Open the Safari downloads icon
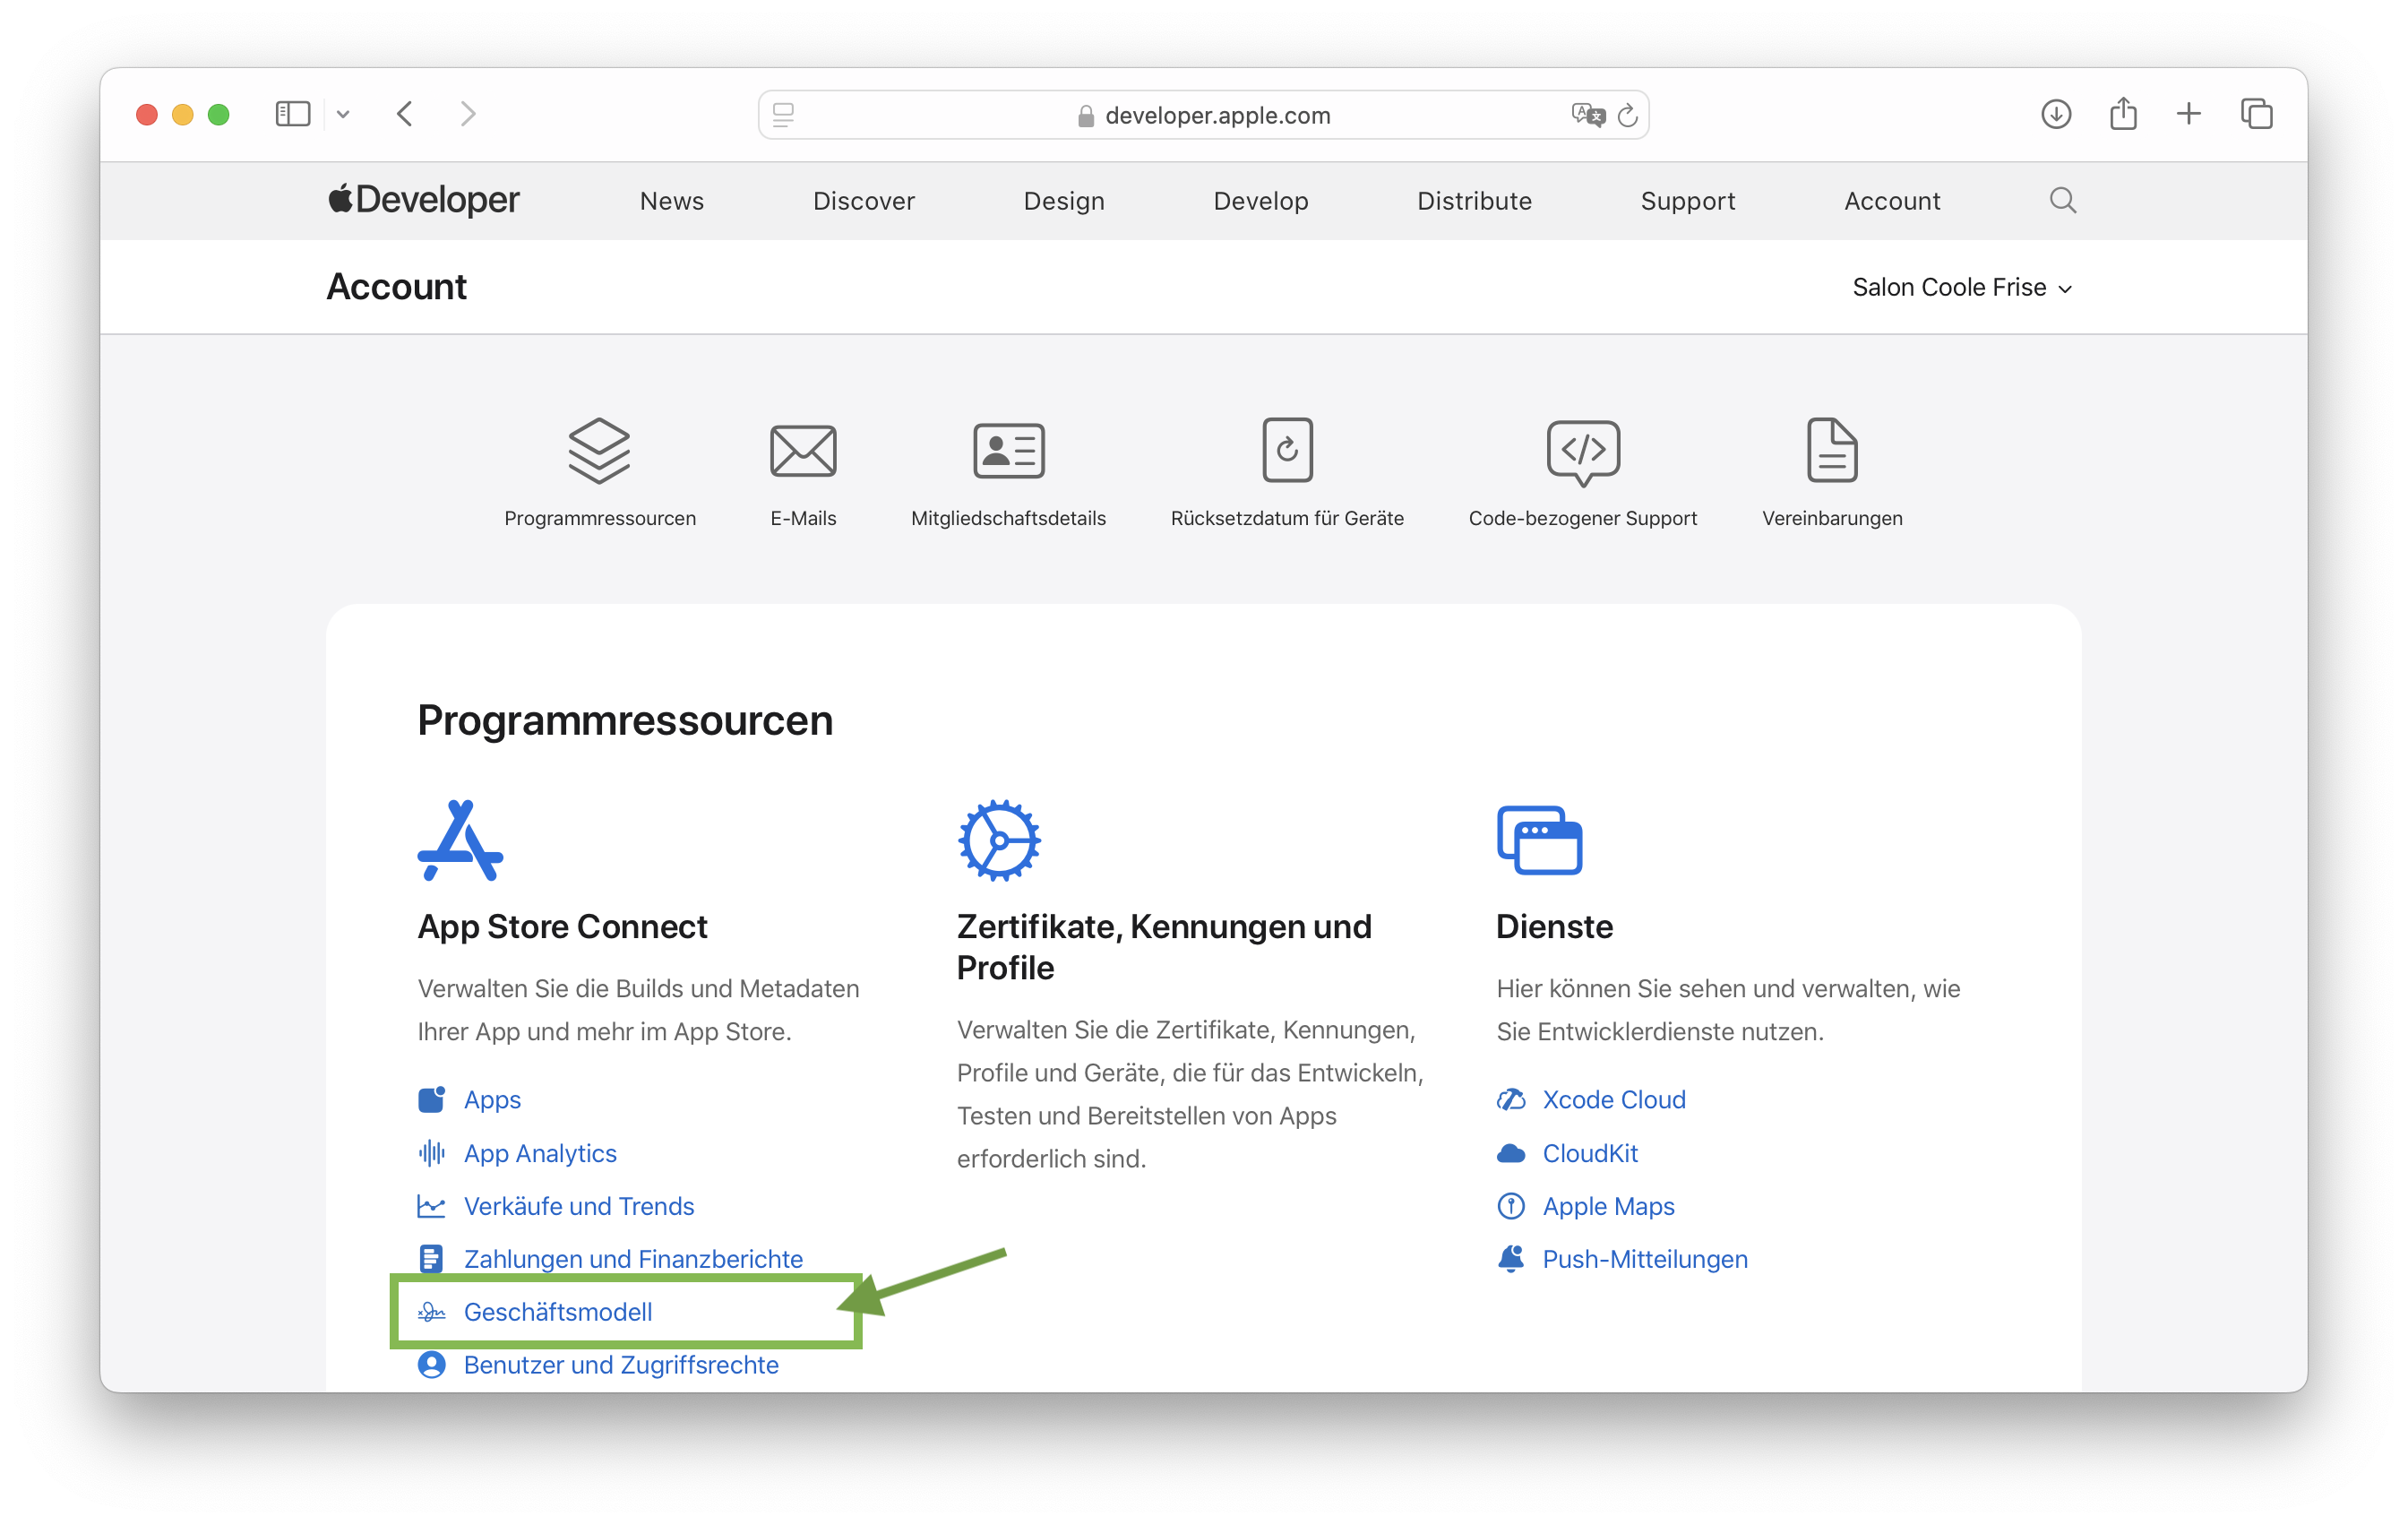Screen dimensions: 2408x1525 click(x=2056, y=114)
